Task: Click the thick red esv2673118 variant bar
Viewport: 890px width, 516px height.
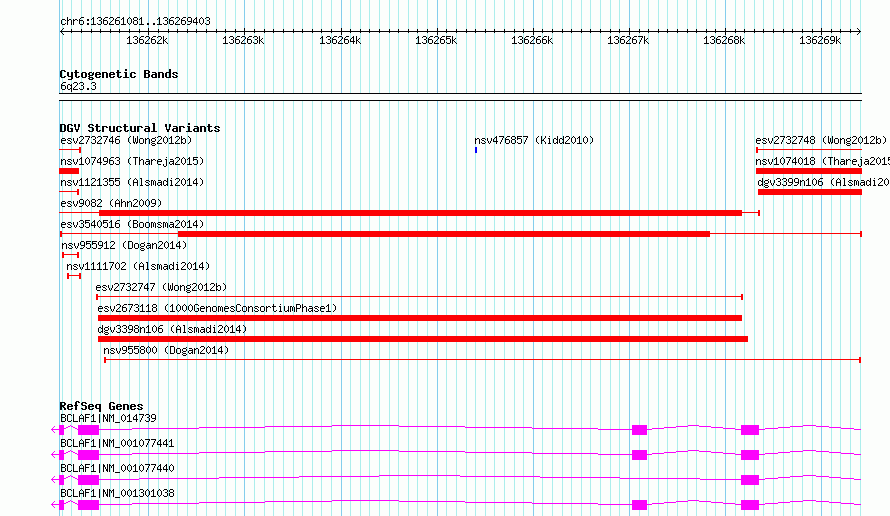Action: point(420,318)
